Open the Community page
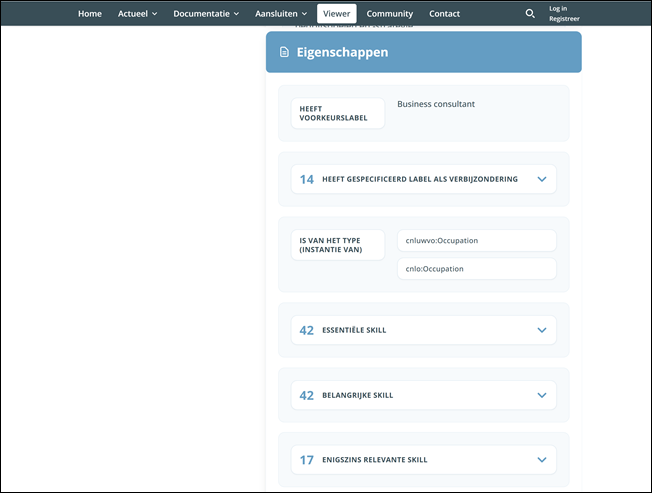Image resolution: width=652 pixels, height=493 pixels. (390, 14)
